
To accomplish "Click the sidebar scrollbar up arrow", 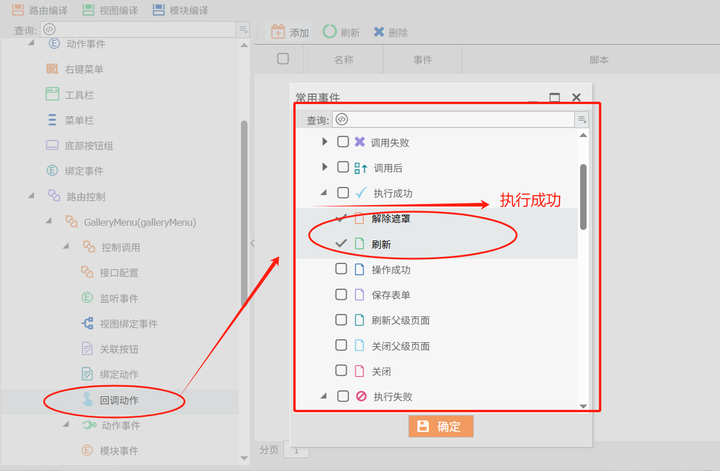I will [244, 45].
